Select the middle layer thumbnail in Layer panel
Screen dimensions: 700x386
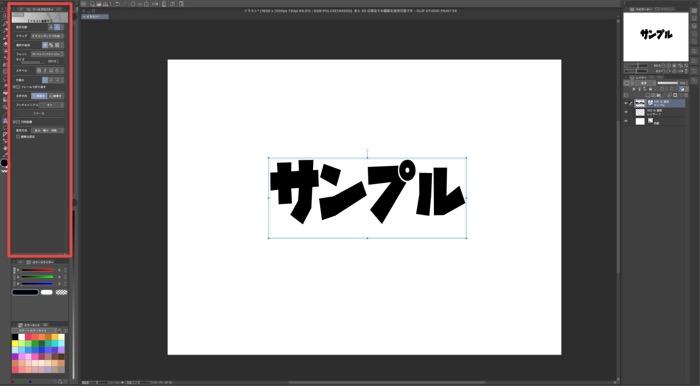tap(640, 112)
